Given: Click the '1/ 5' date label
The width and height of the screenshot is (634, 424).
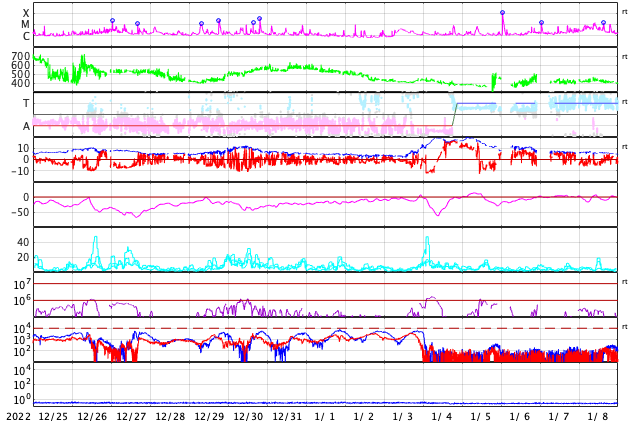Looking at the screenshot, I should coord(481,417).
